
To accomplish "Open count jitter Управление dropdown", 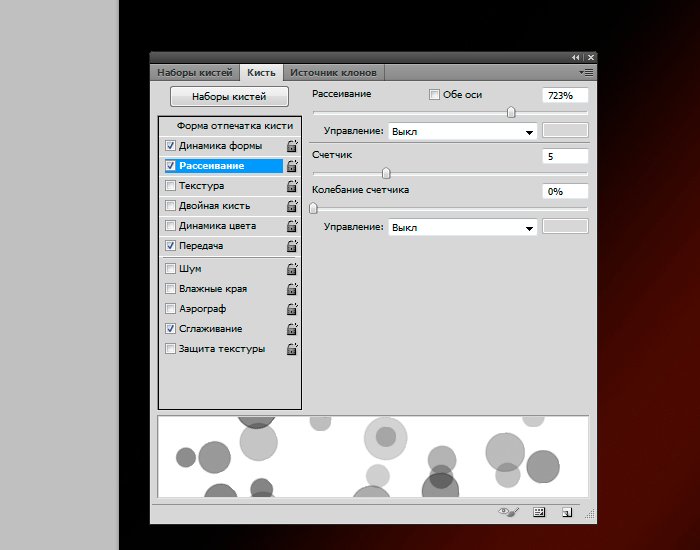I will [462, 228].
